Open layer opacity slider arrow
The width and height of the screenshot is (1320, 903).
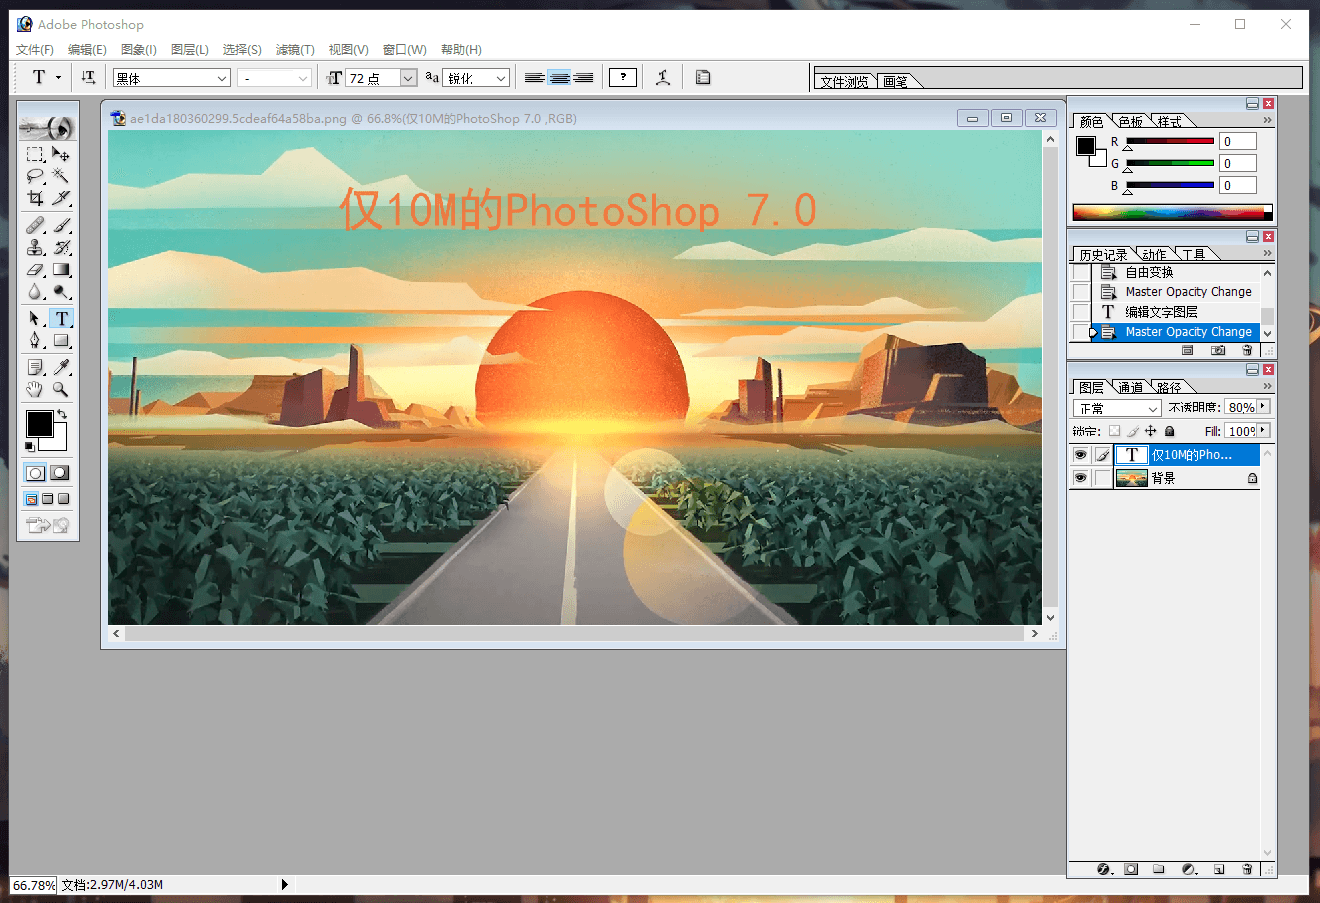1264,407
